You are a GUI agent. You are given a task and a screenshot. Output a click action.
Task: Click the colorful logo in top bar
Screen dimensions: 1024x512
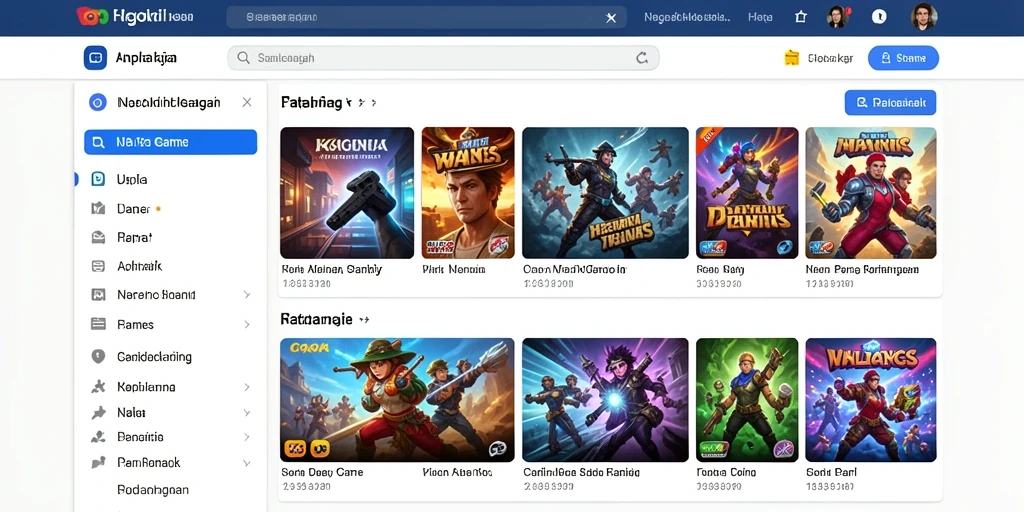pos(92,16)
